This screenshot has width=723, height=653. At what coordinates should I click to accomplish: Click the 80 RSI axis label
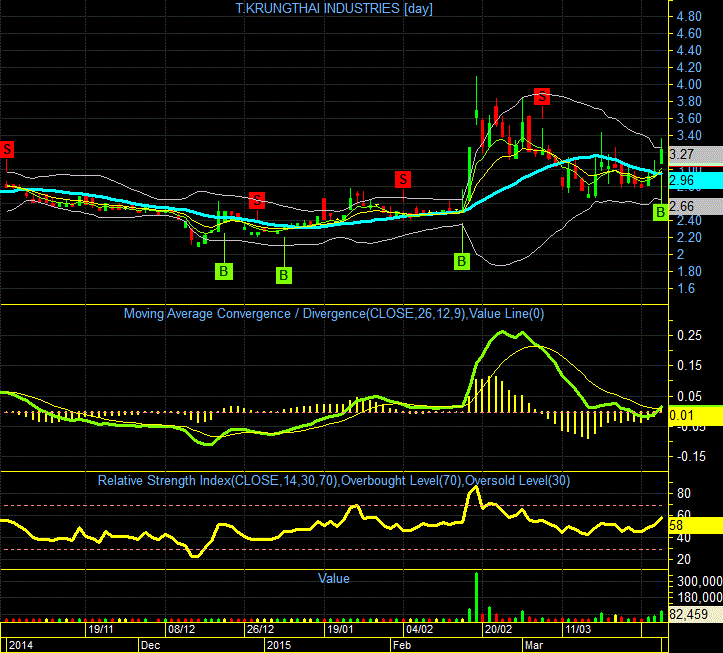coord(683,493)
